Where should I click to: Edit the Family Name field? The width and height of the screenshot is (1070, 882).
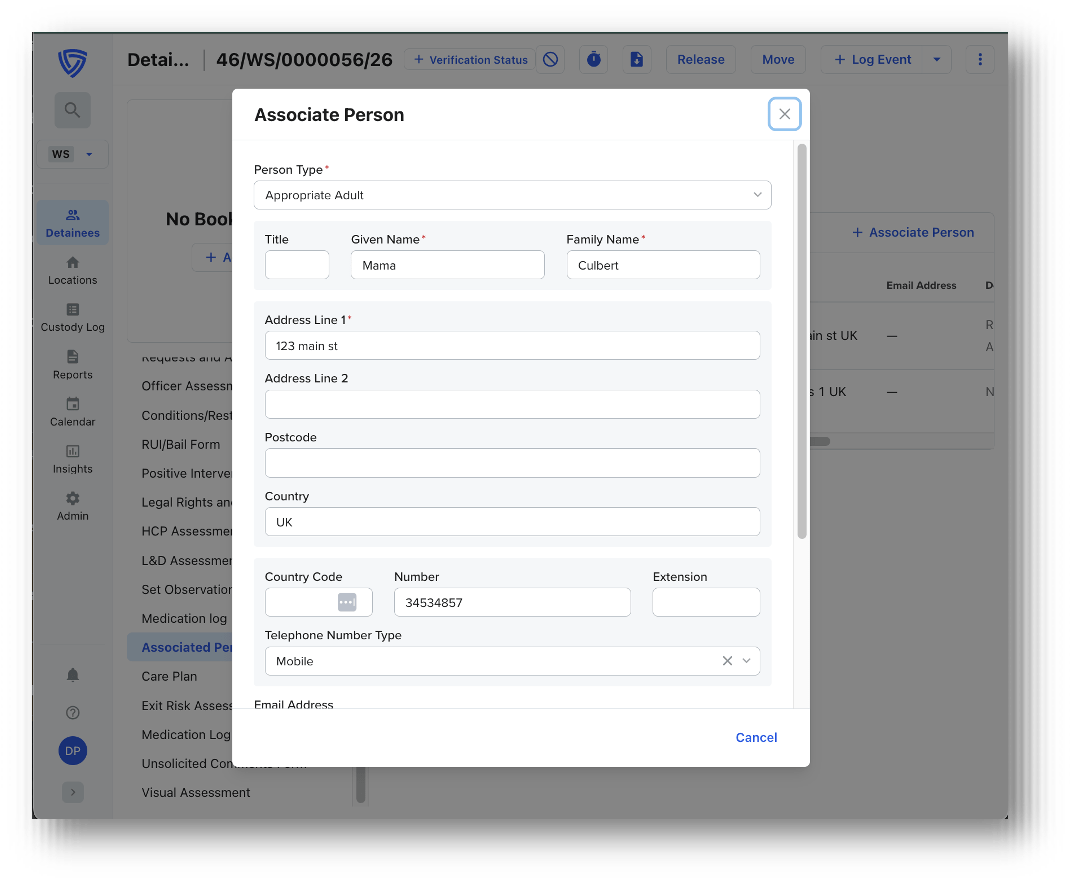663,265
